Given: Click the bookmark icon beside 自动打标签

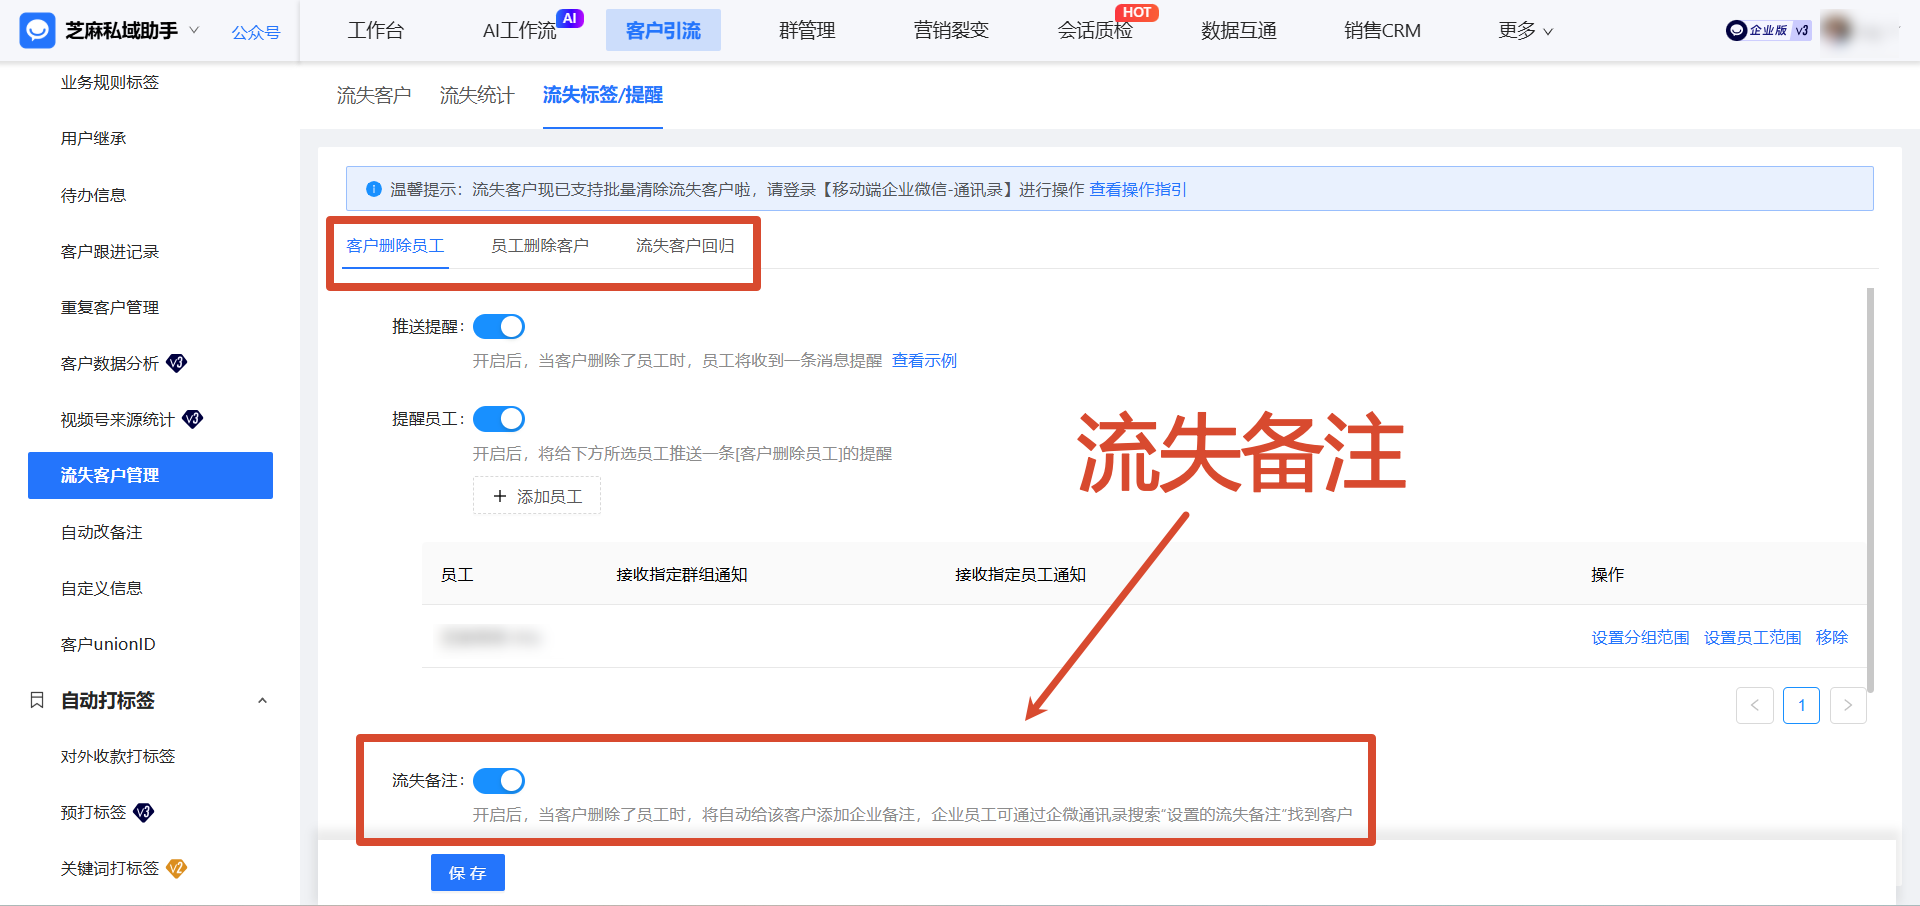Looking at the screenshot, I should pos(37,700).
